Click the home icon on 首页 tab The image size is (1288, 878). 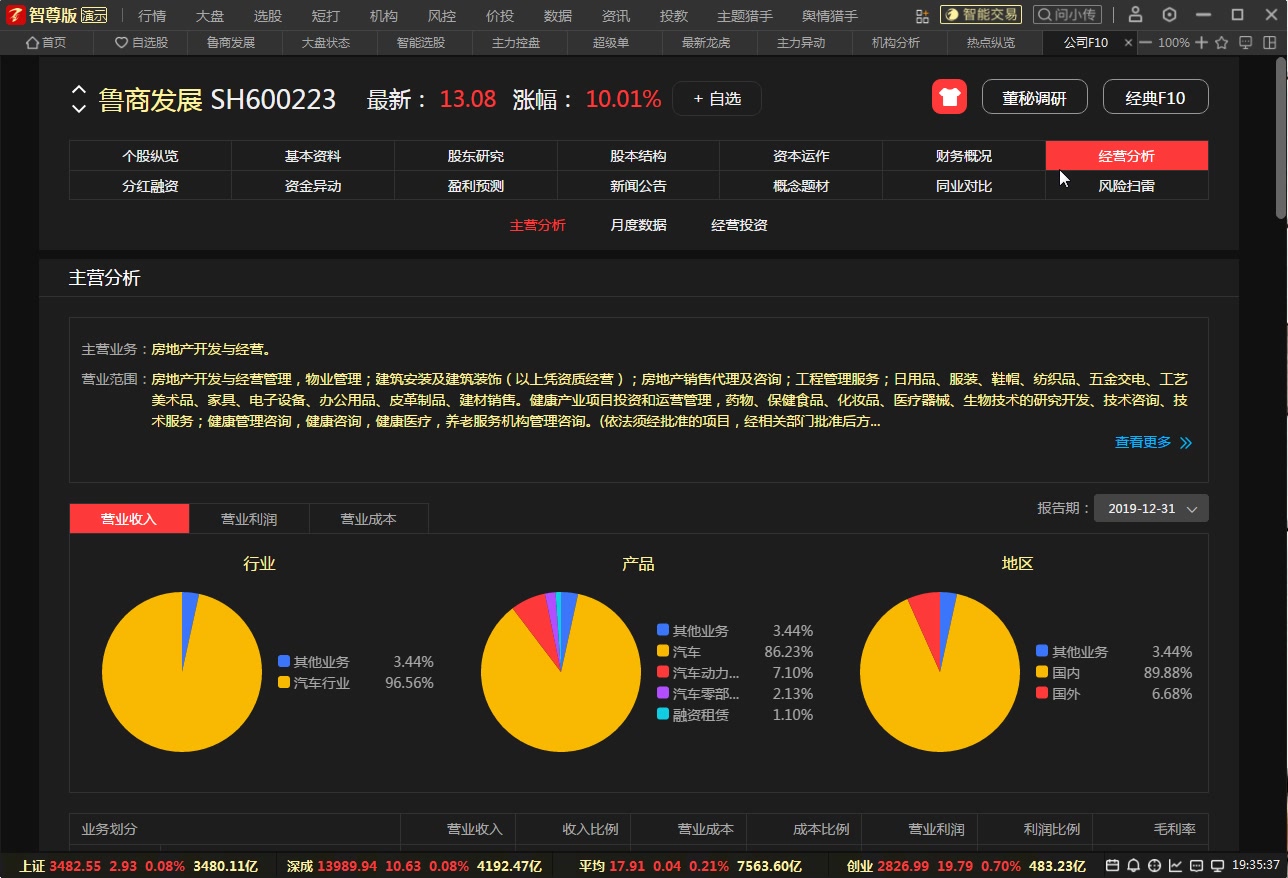[33, 43]
